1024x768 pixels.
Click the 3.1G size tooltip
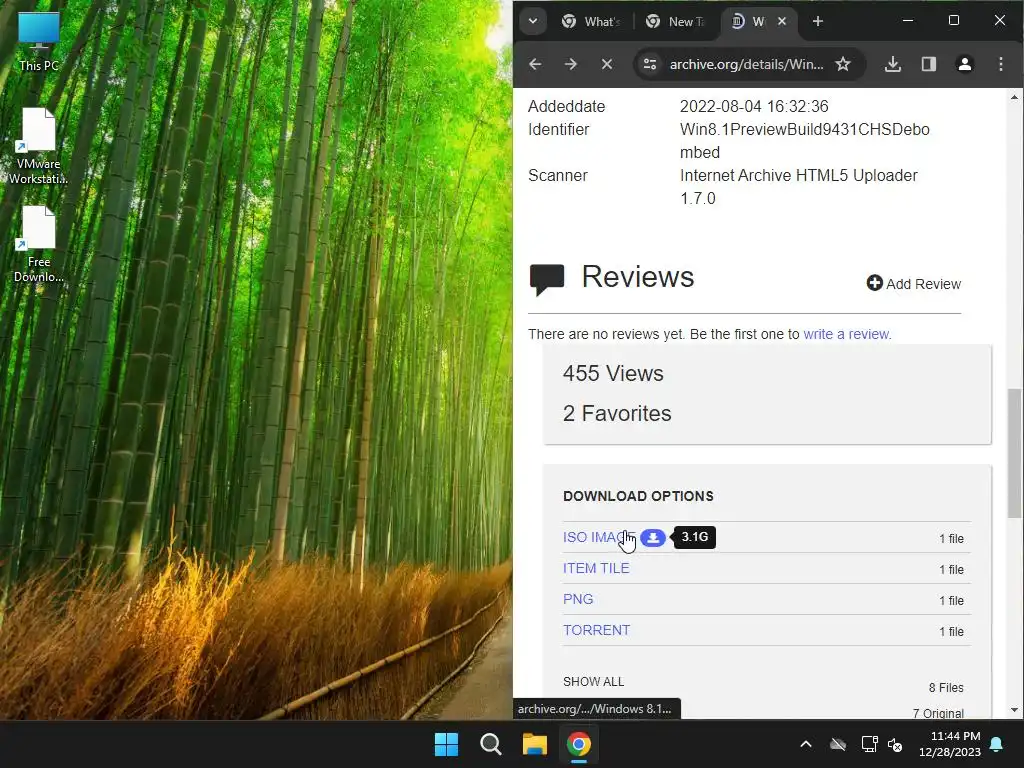(695, 537)
